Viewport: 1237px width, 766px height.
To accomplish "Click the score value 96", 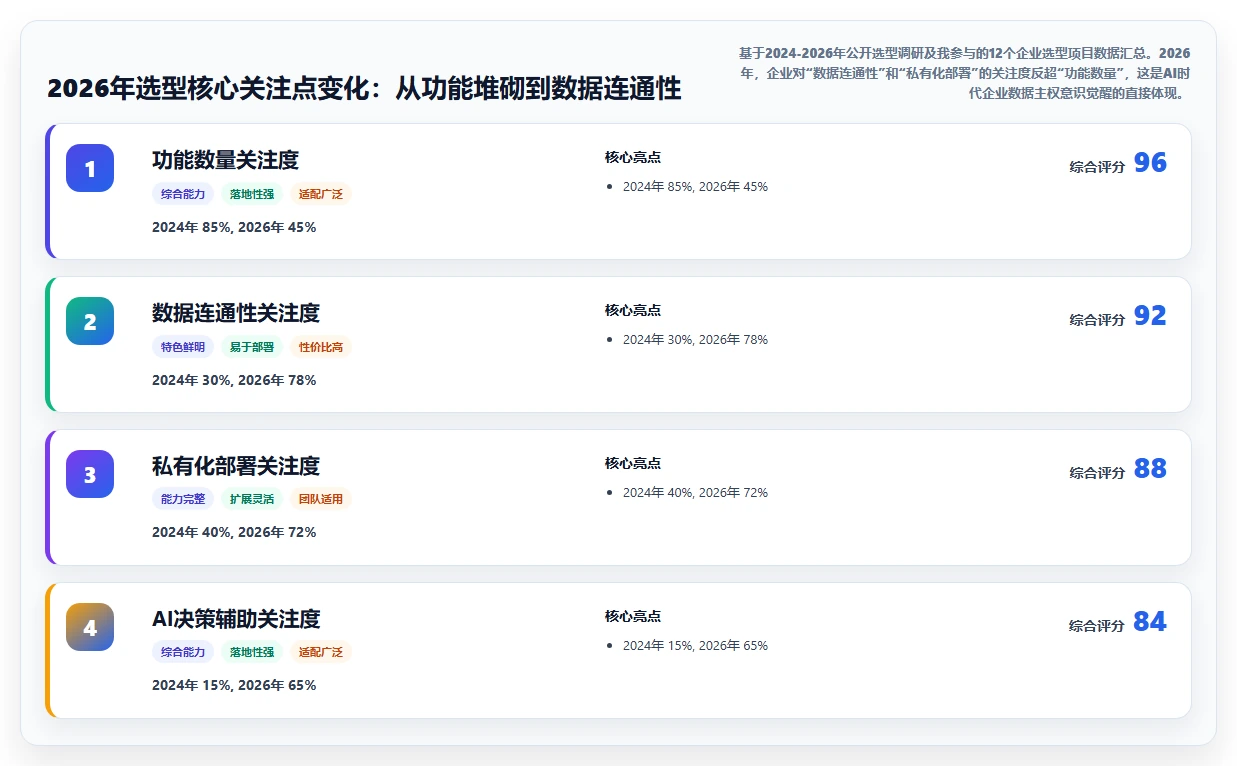I will pyautogui.click(x=1150, y=163).
